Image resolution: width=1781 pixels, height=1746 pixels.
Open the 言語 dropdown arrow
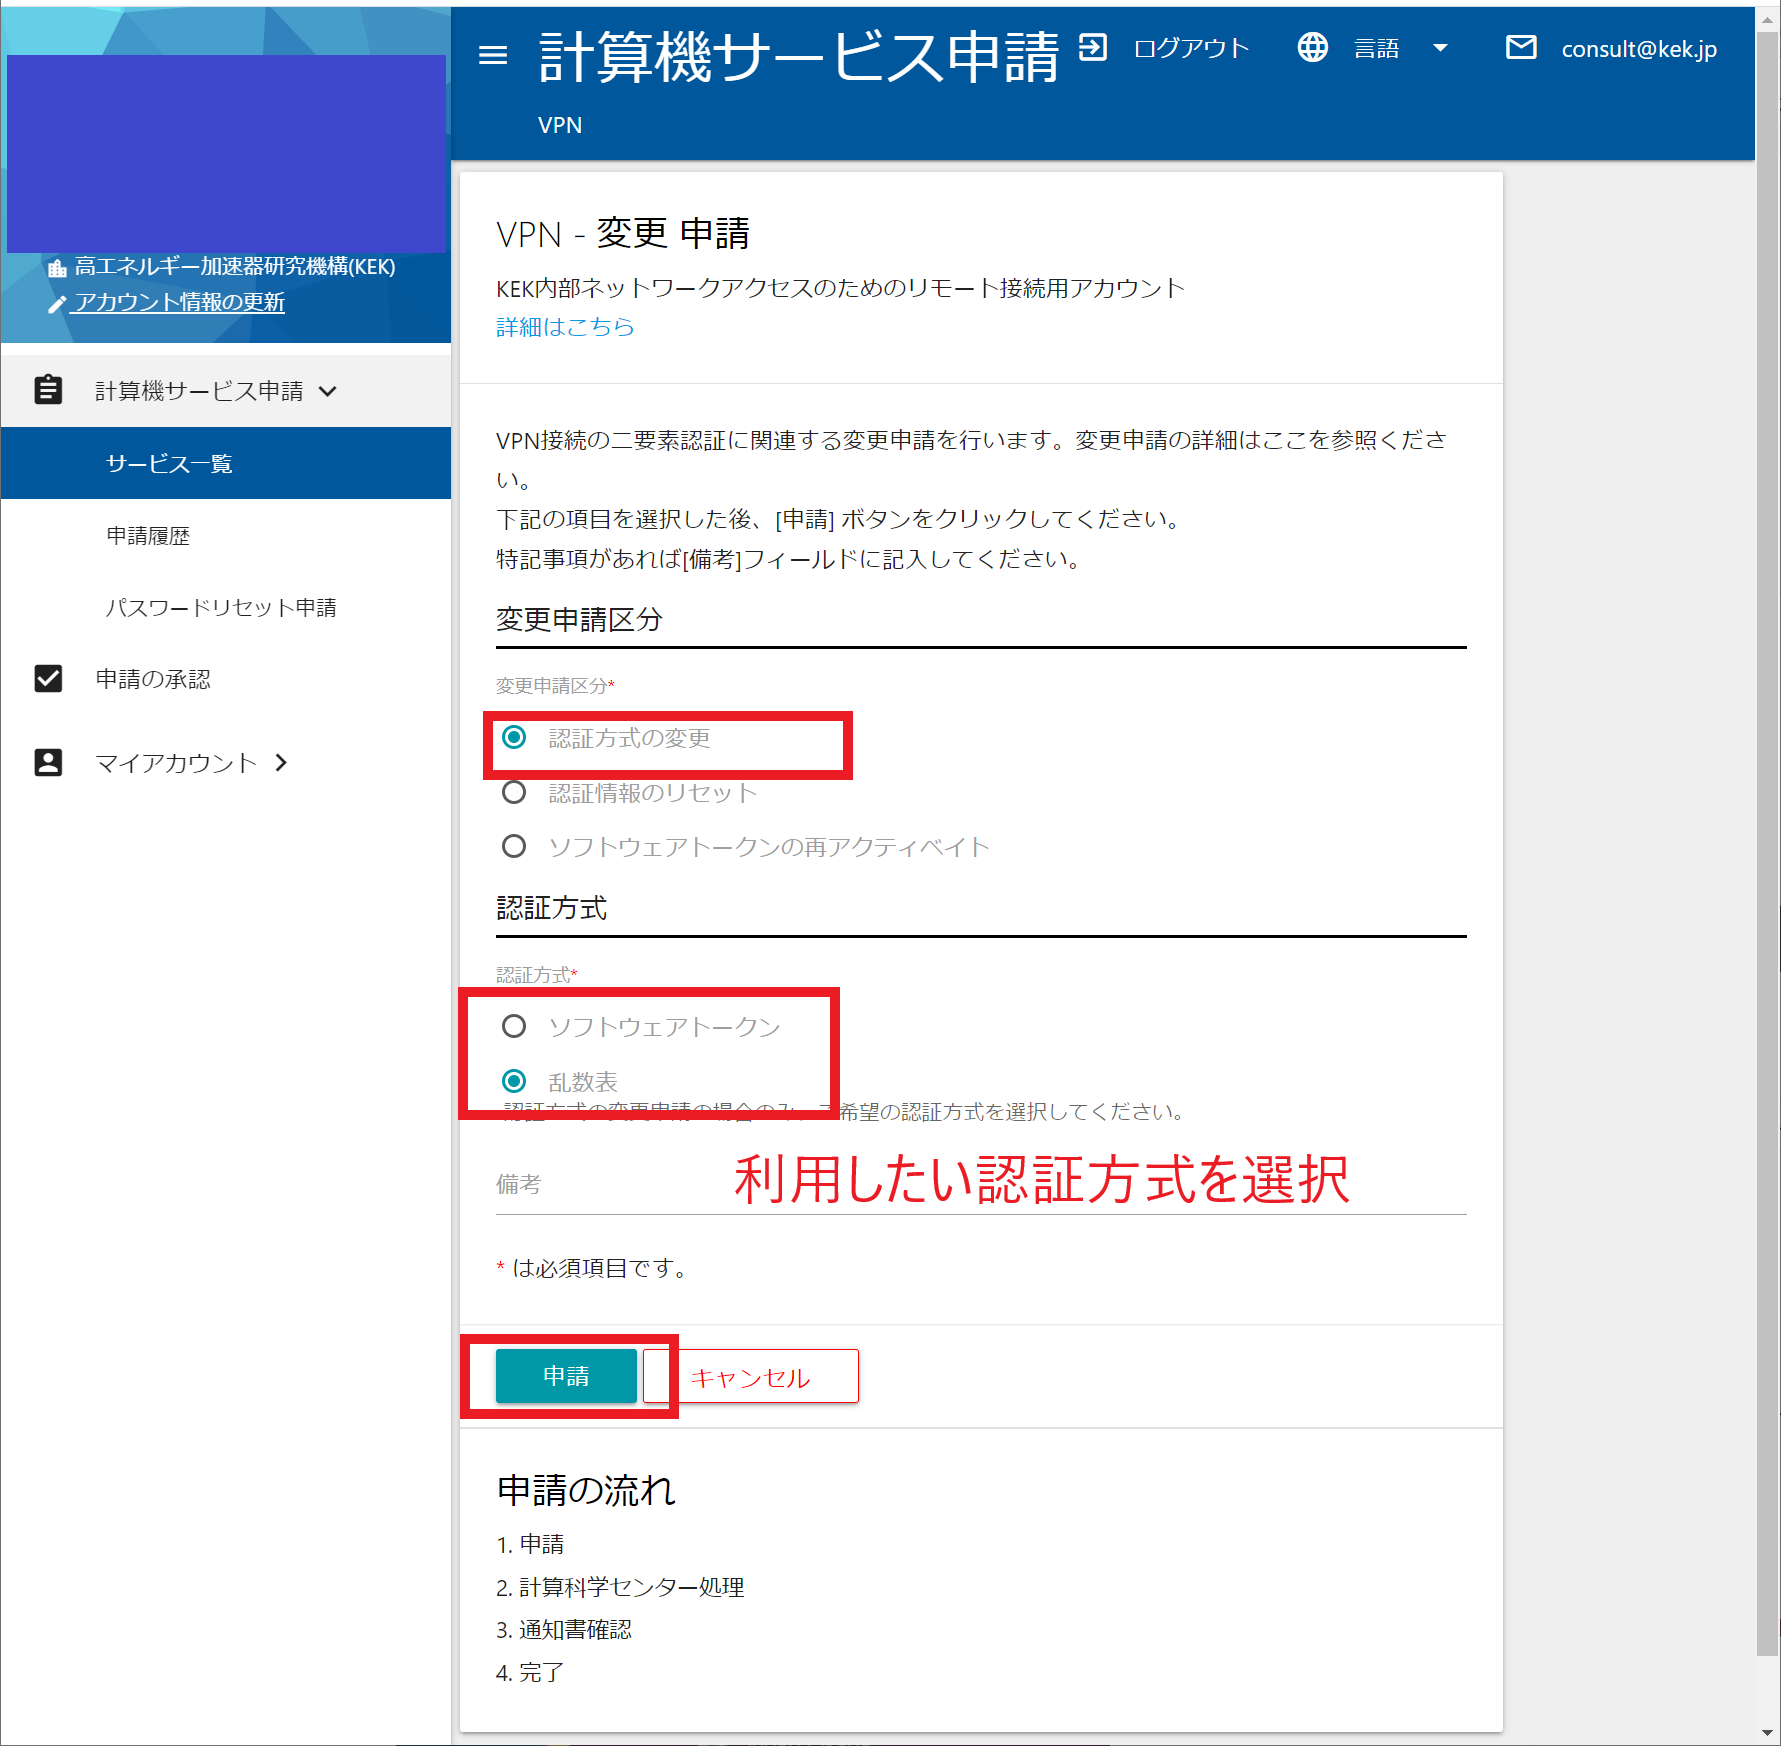tap(1440, 48)
